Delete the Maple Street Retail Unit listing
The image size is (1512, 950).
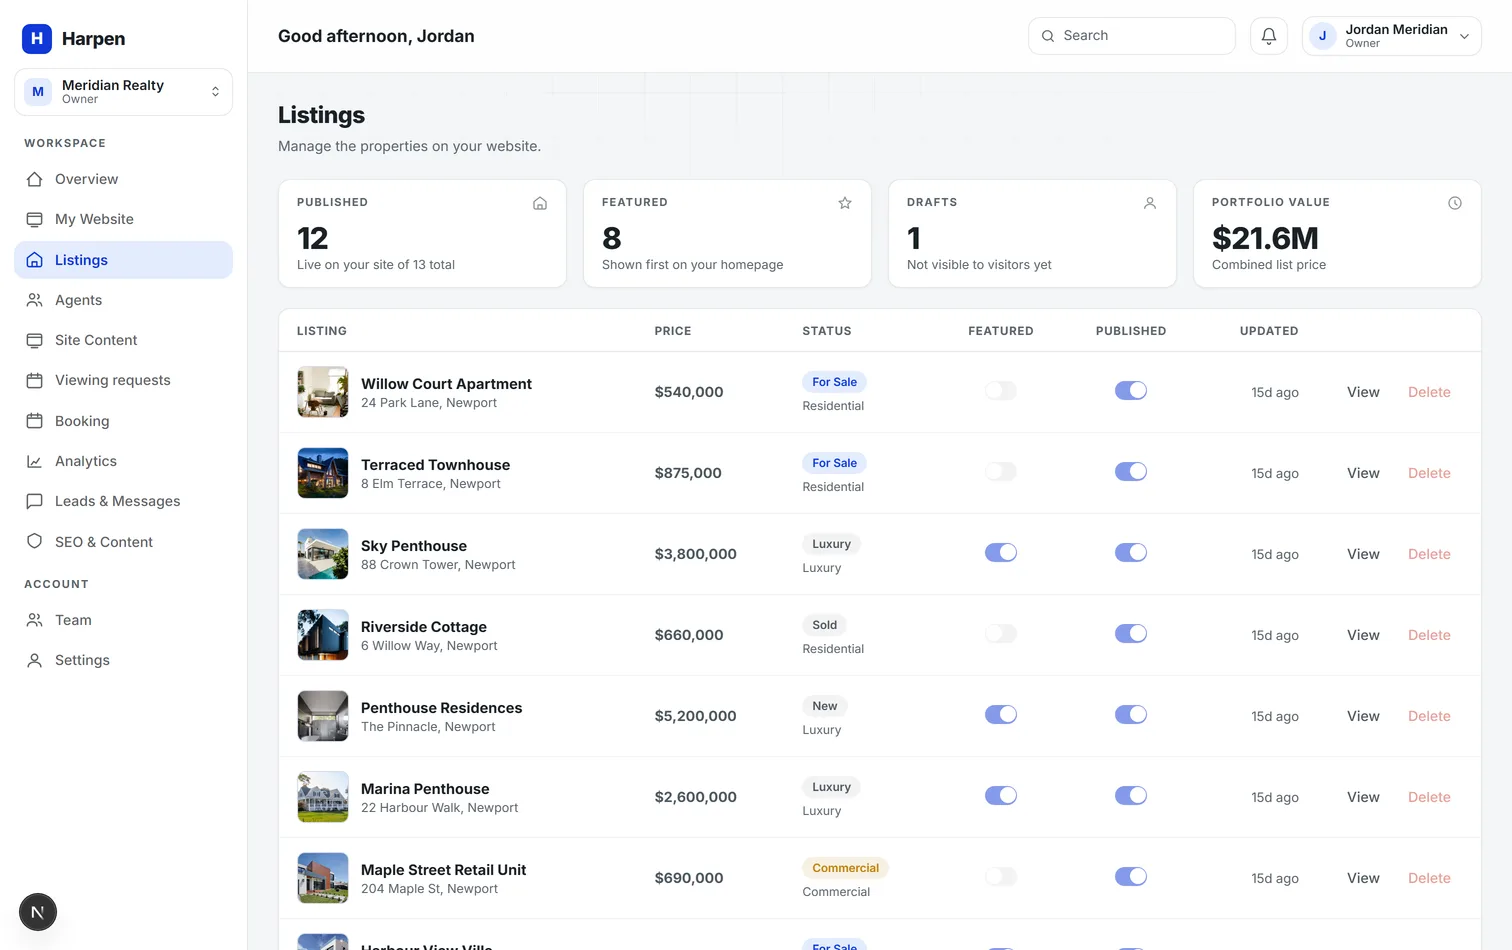click(x=1429, y=878)
